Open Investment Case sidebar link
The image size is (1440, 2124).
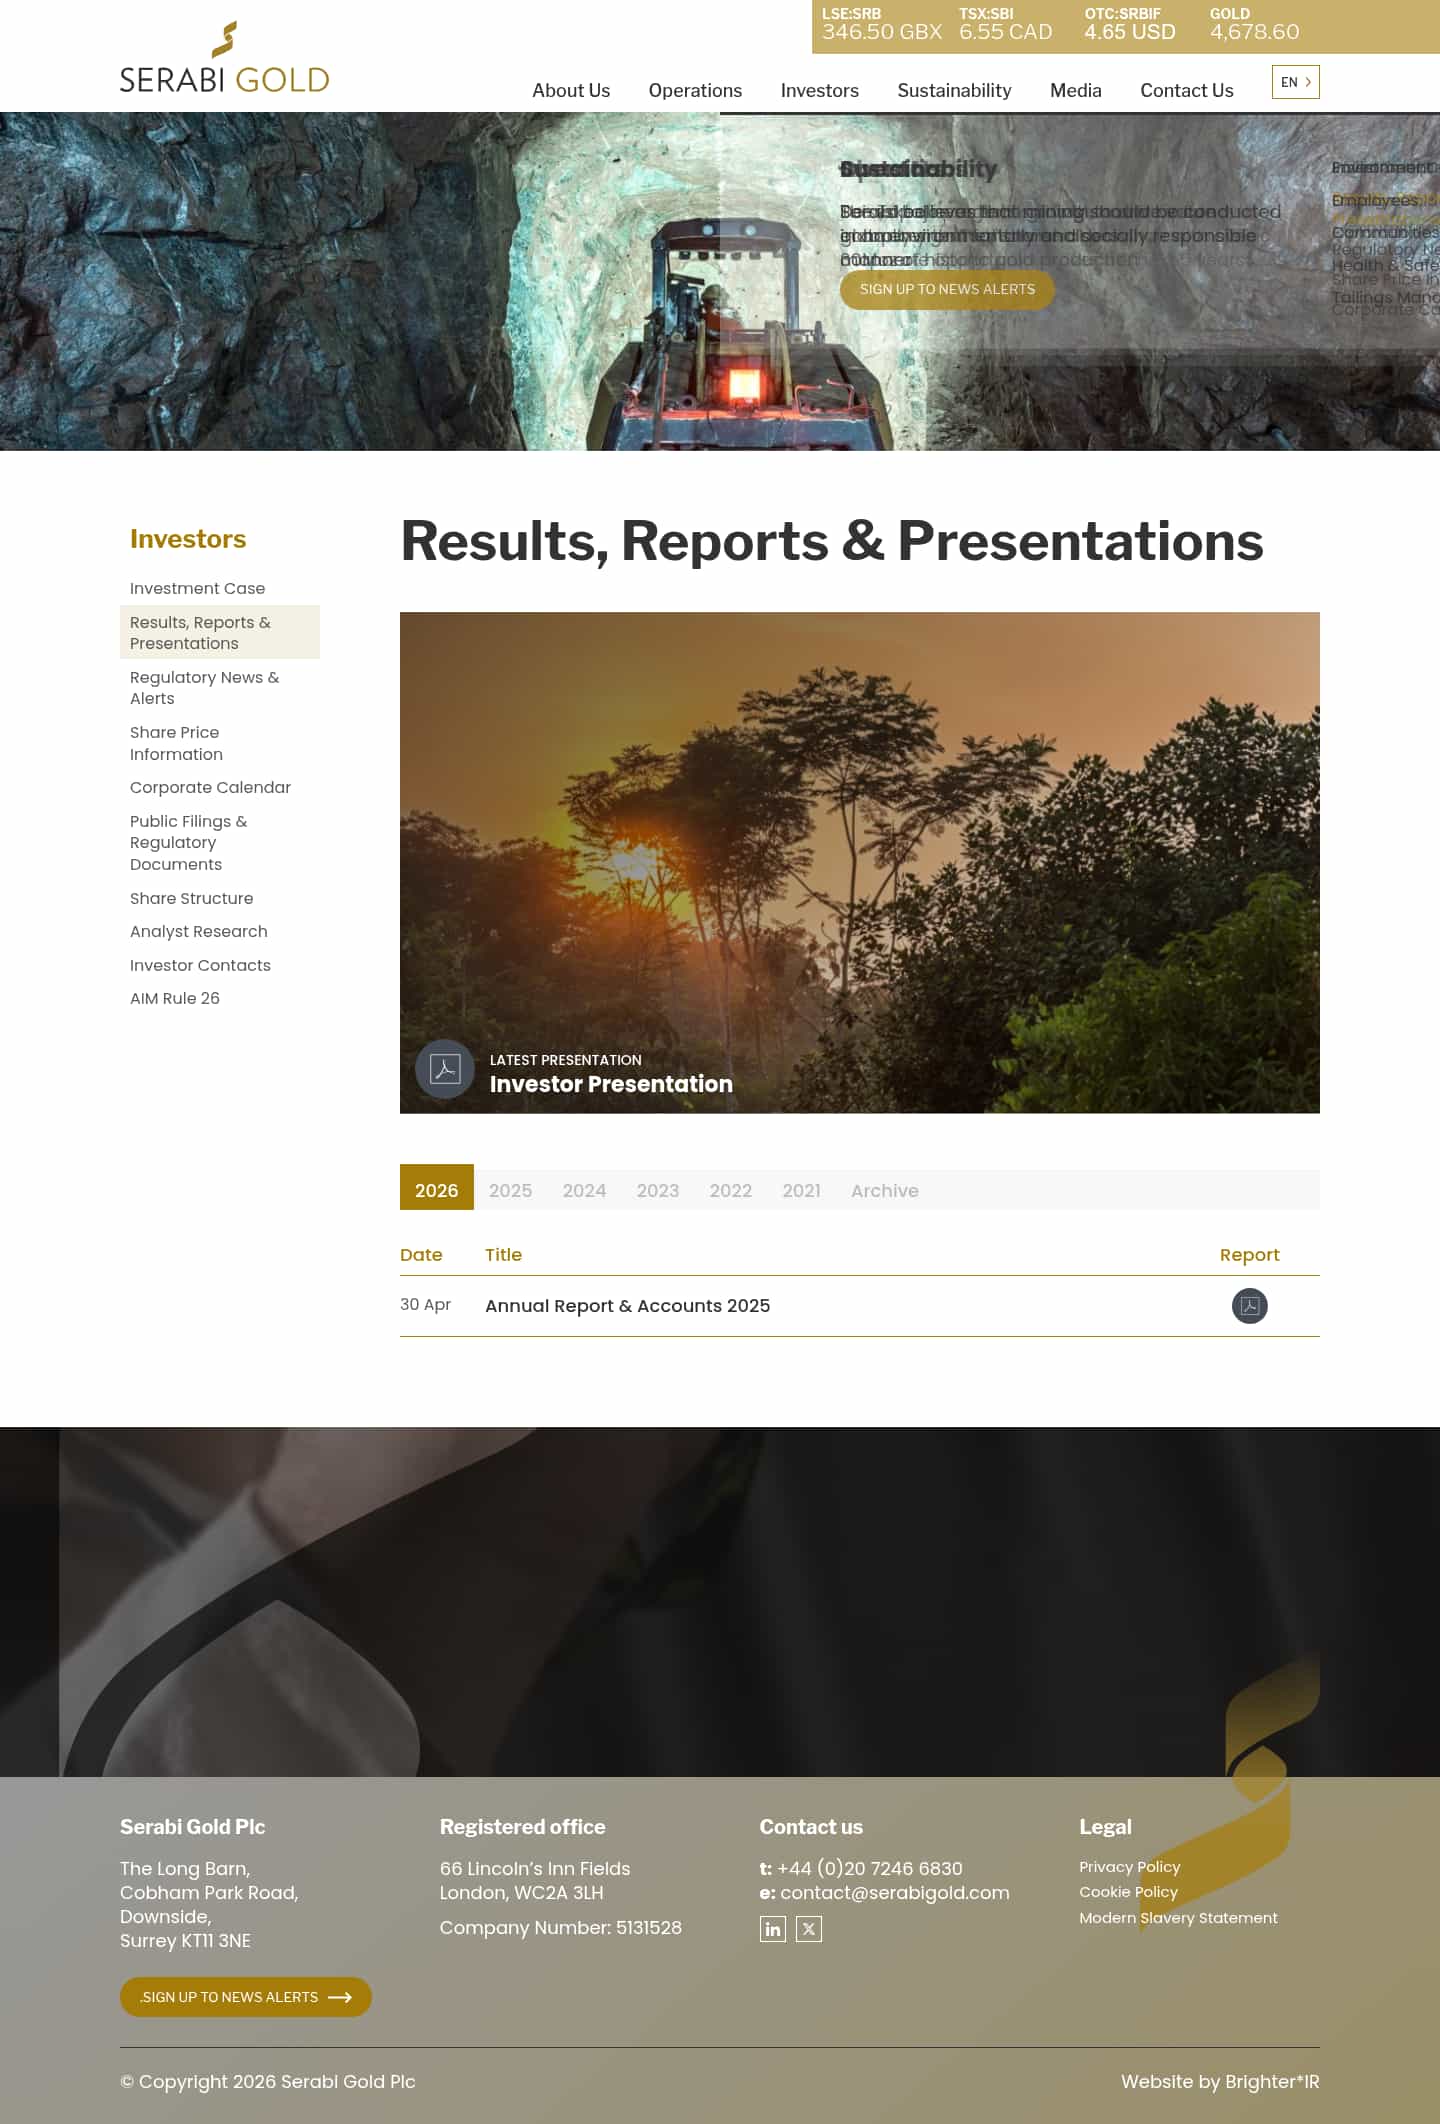point(197,588)
